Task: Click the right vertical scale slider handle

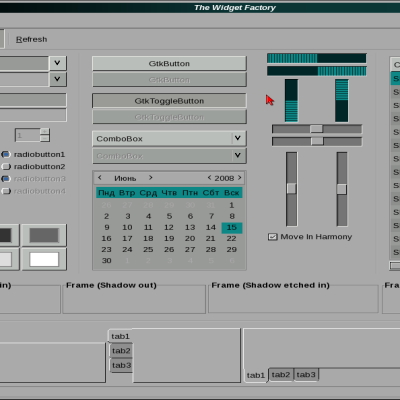Action: pyautogui.click(x=342, y=189)
